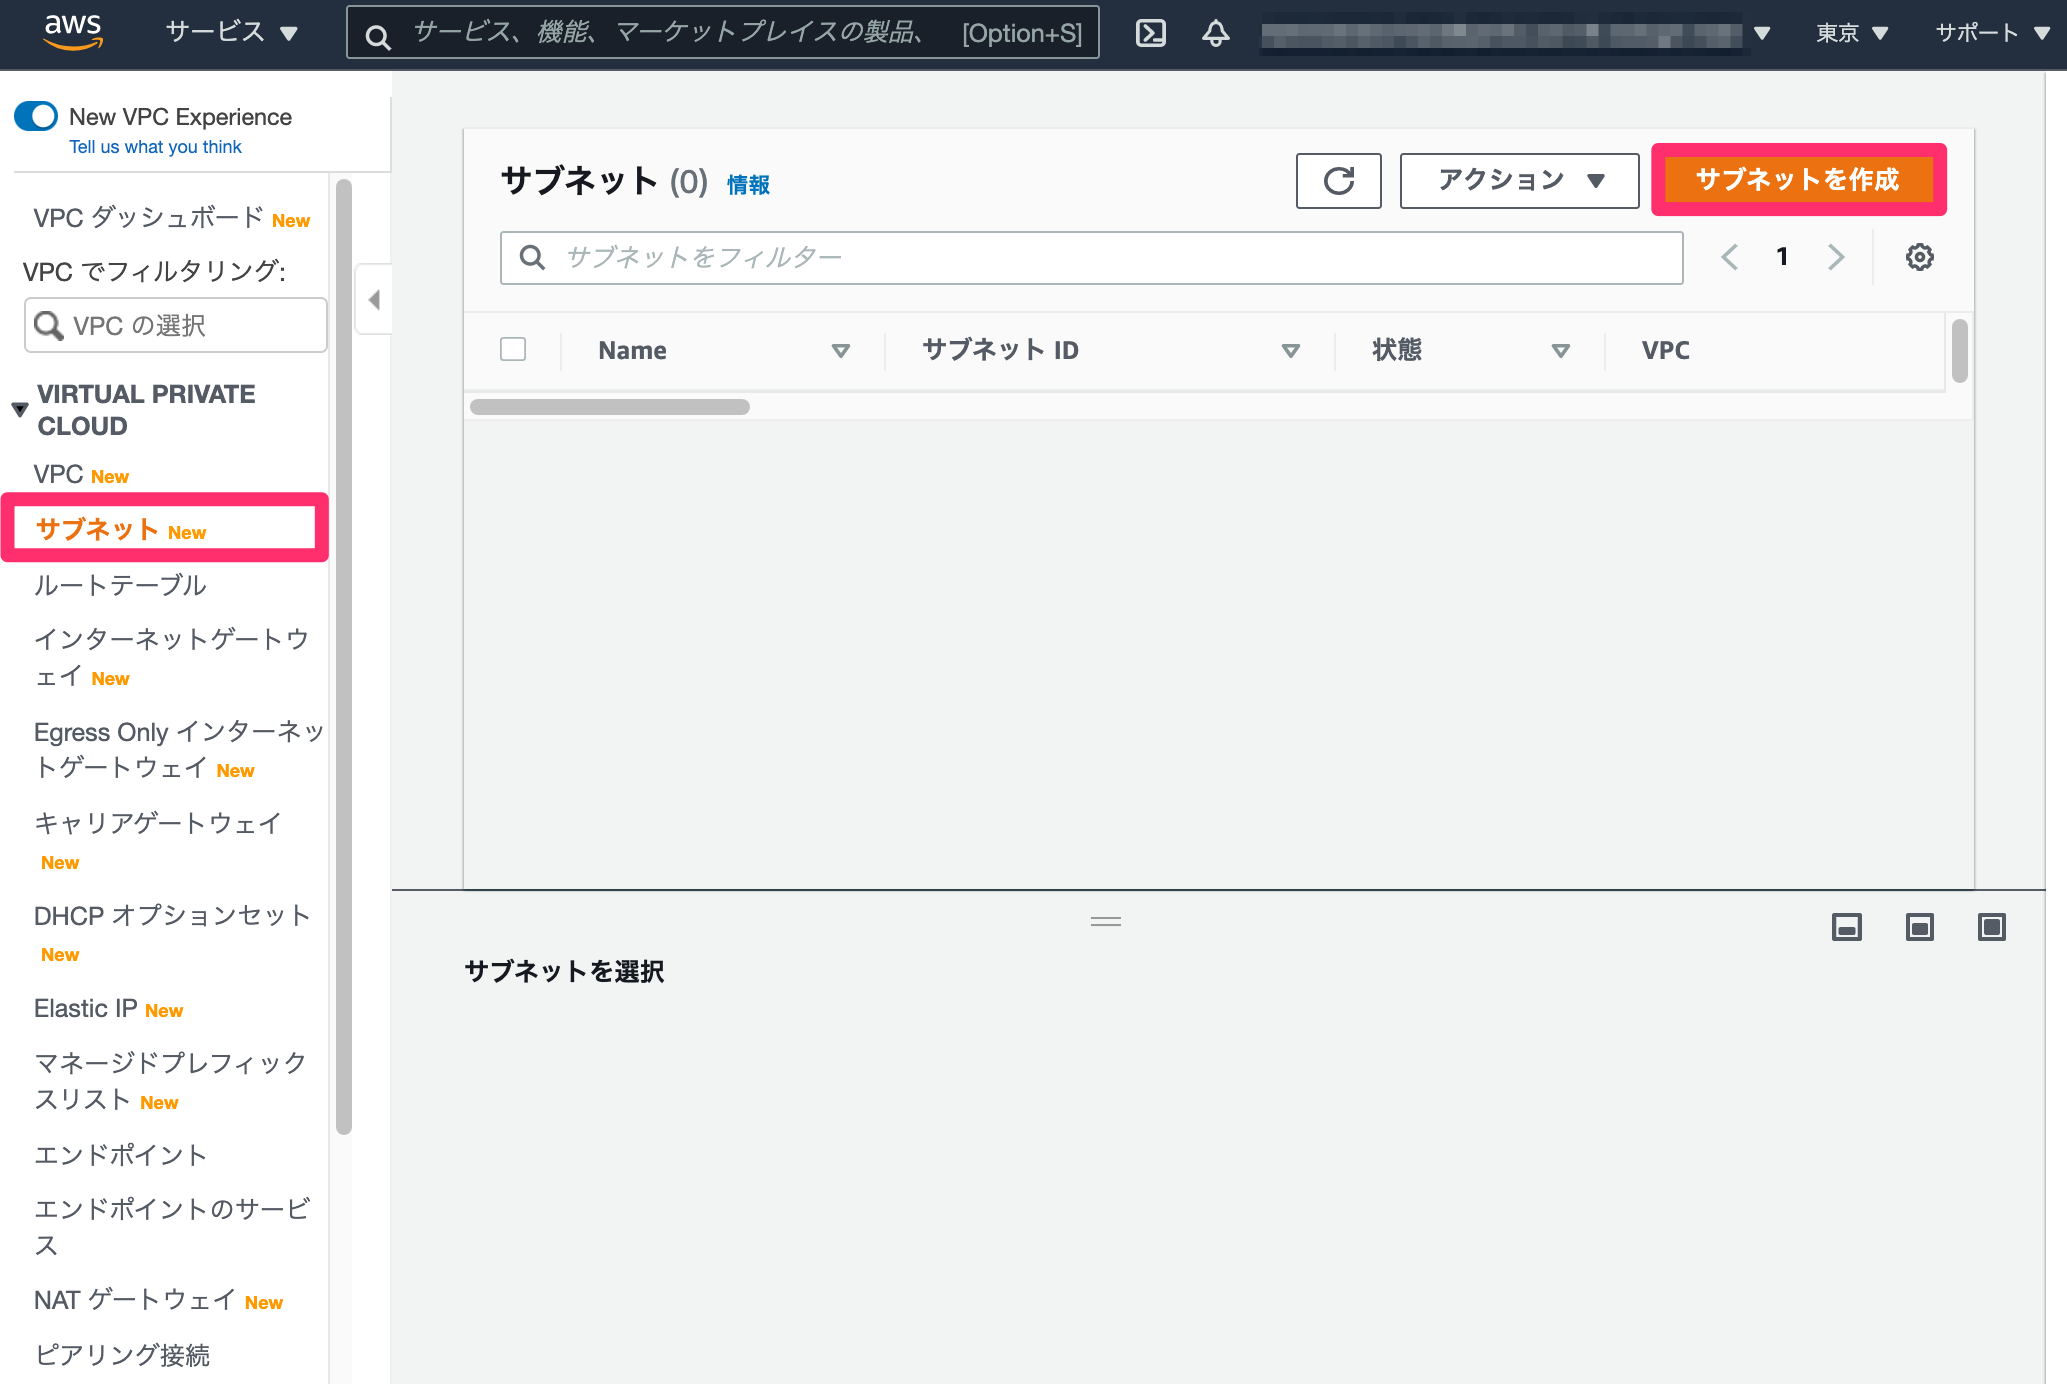Go to next page arrow

1836,257
